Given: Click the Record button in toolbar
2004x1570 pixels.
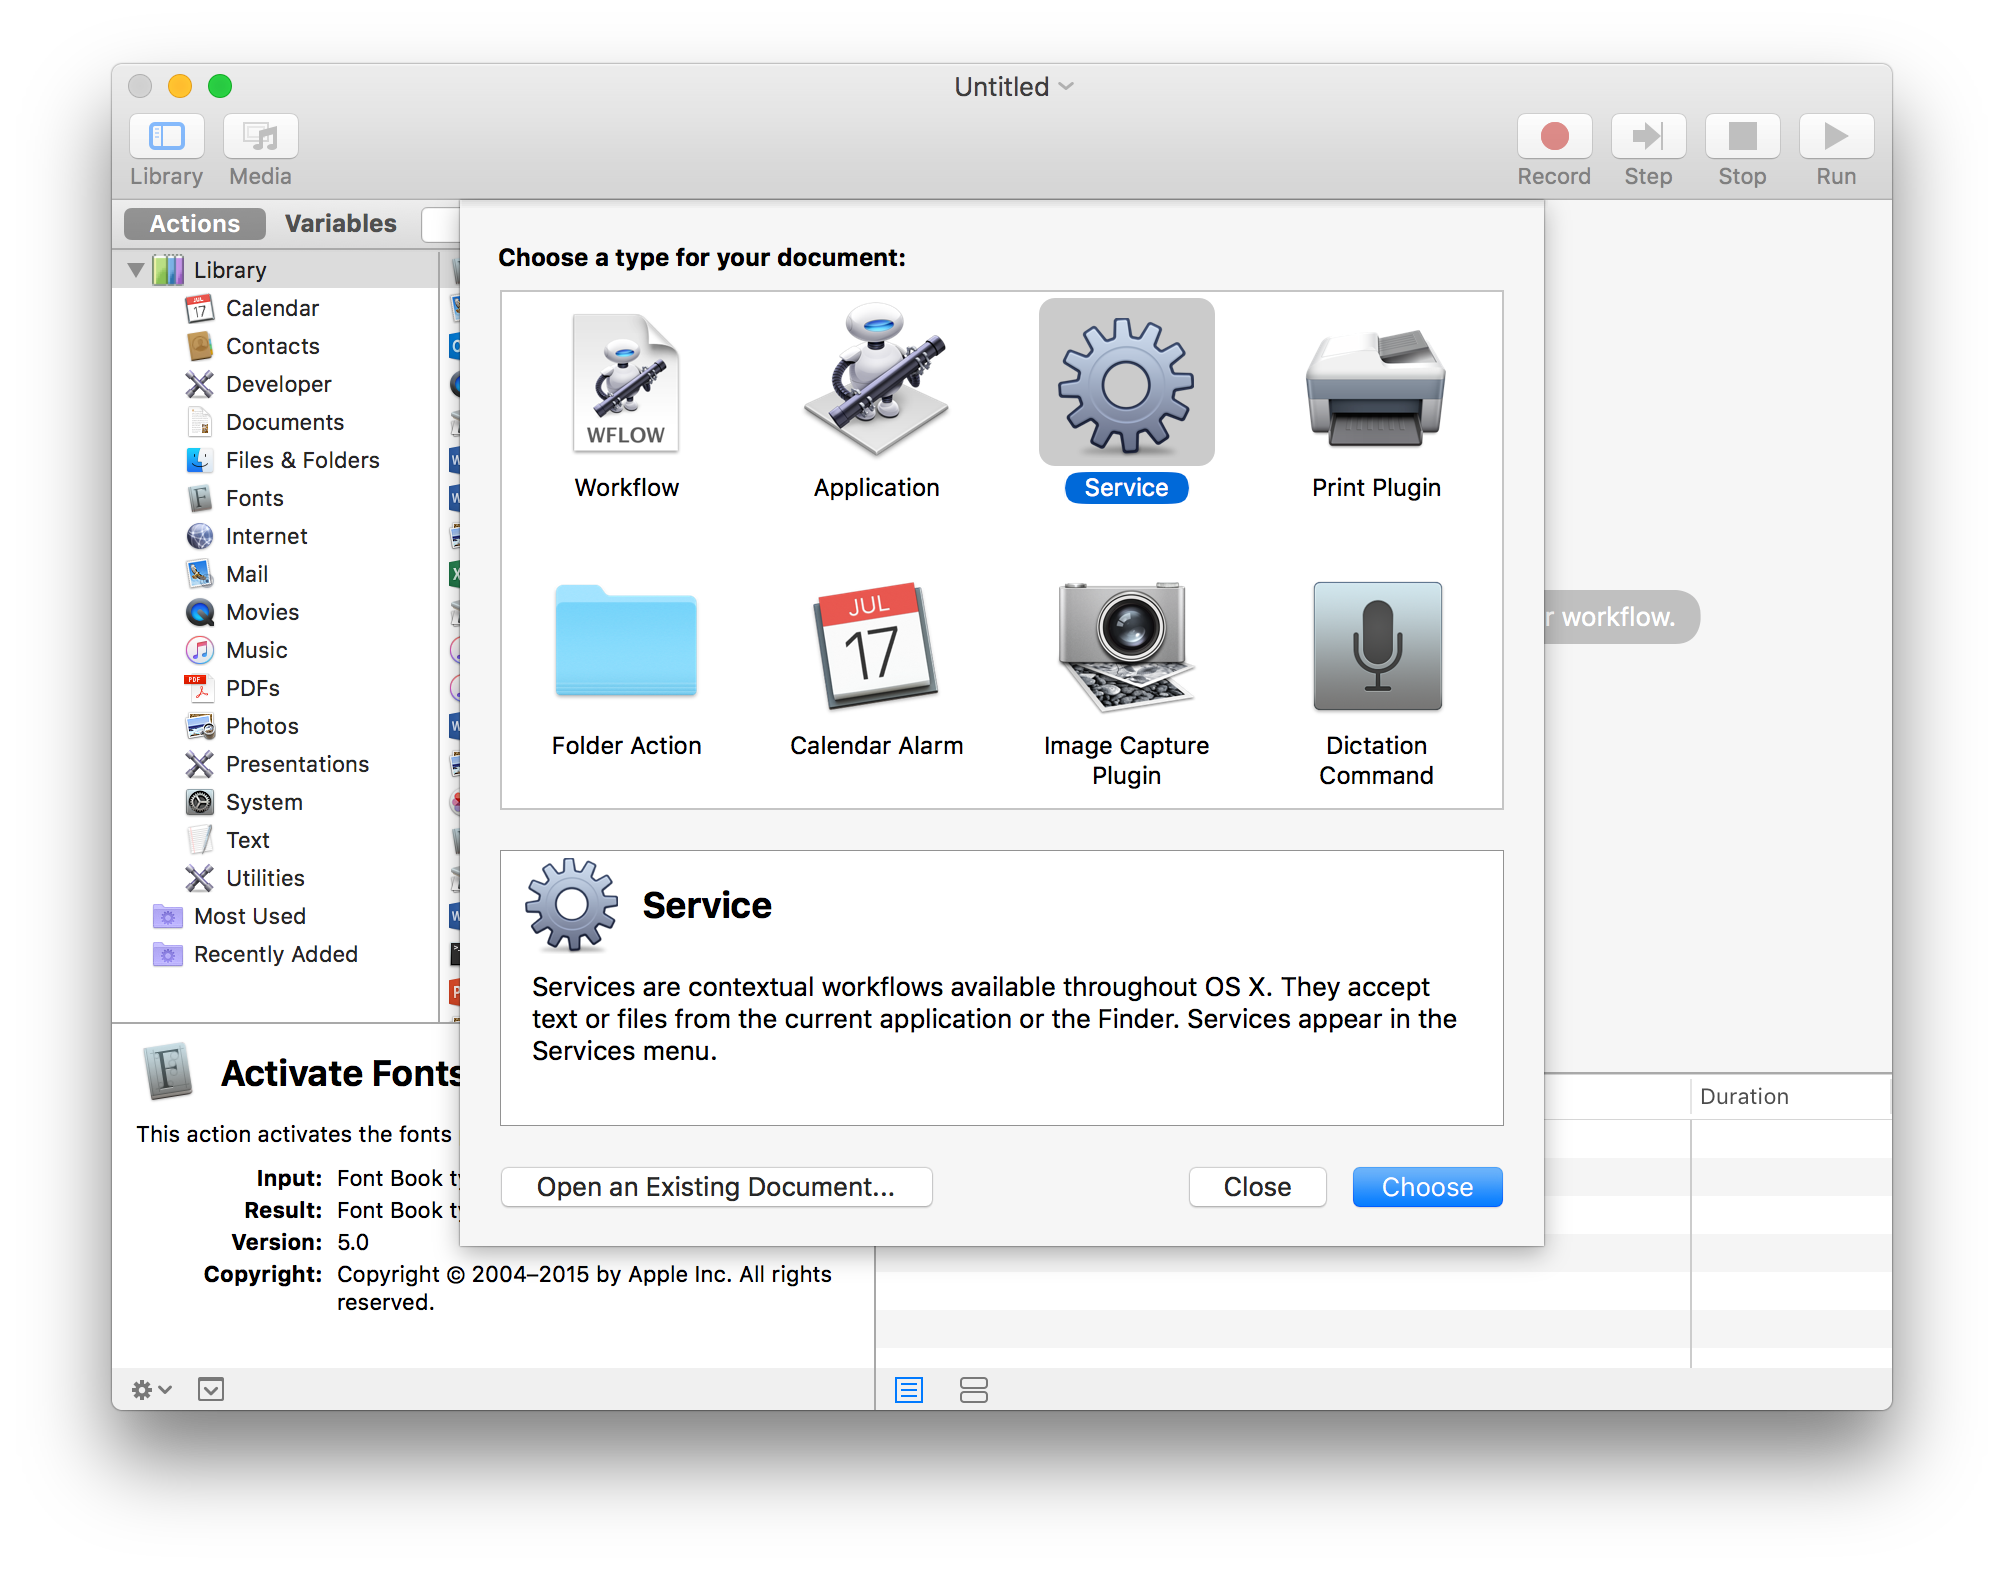Looking at the screenshot, I should [x=1553, y=137].
